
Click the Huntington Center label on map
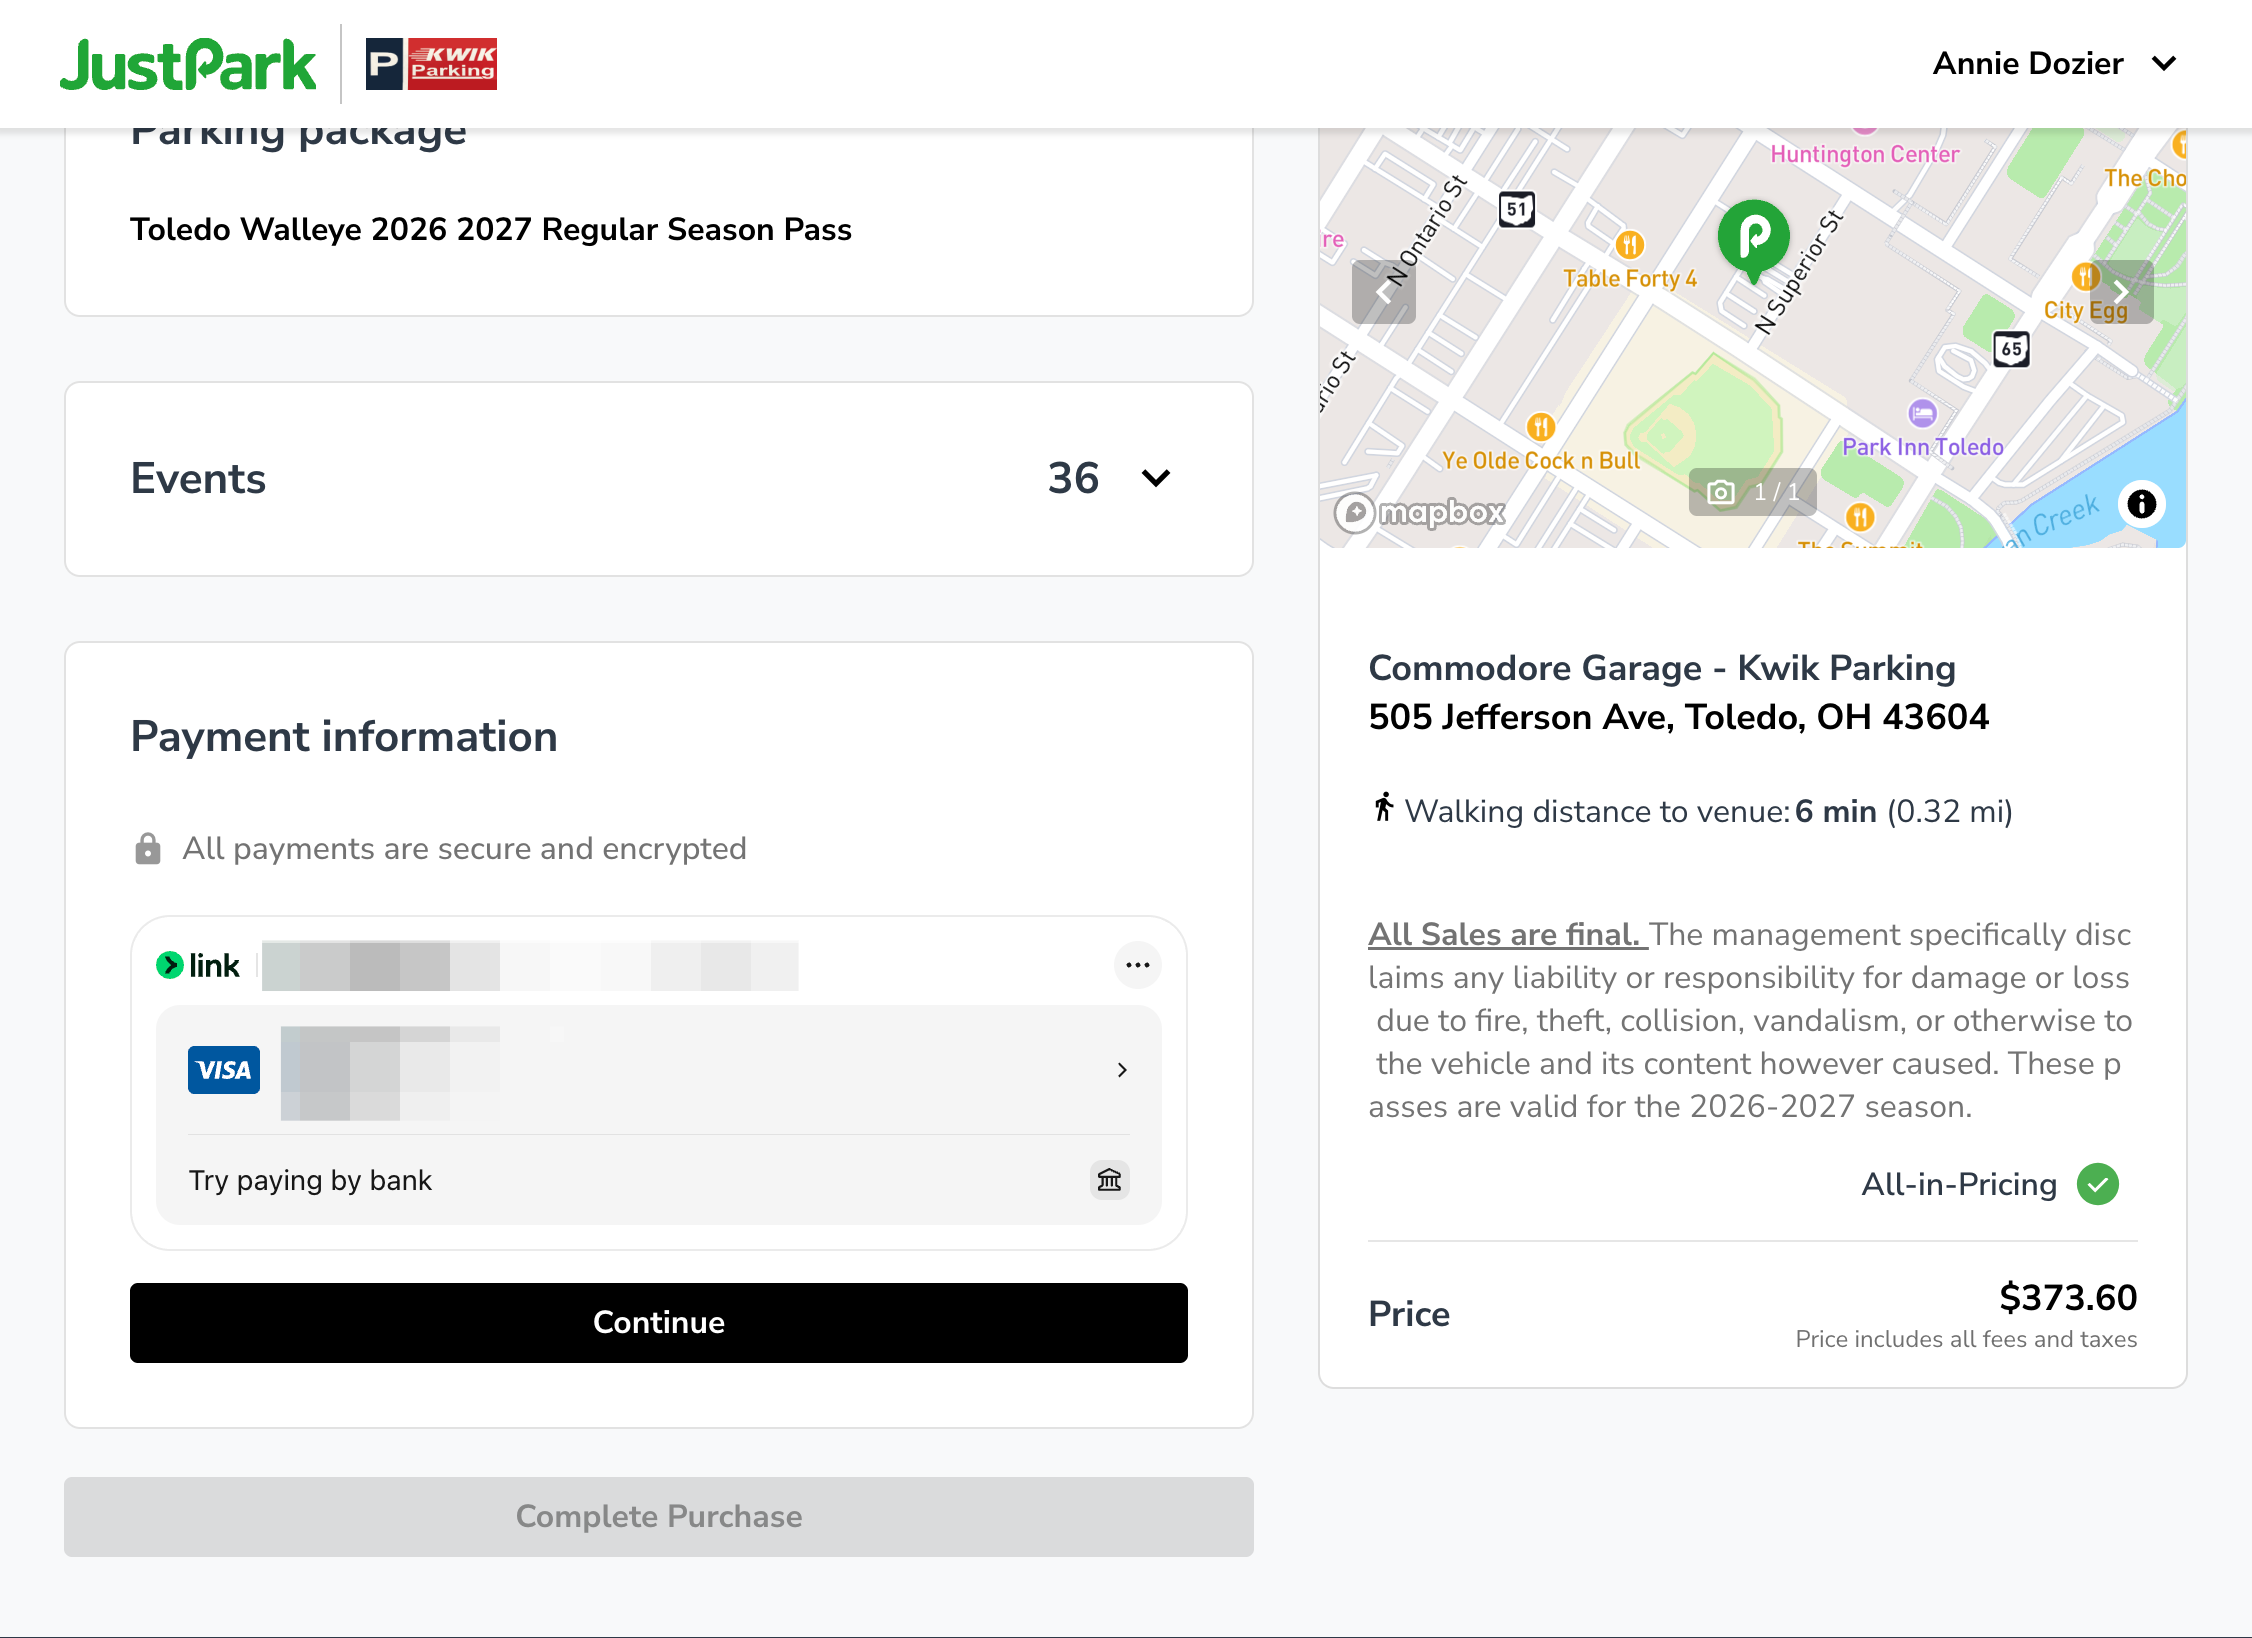coord(1865,154)
